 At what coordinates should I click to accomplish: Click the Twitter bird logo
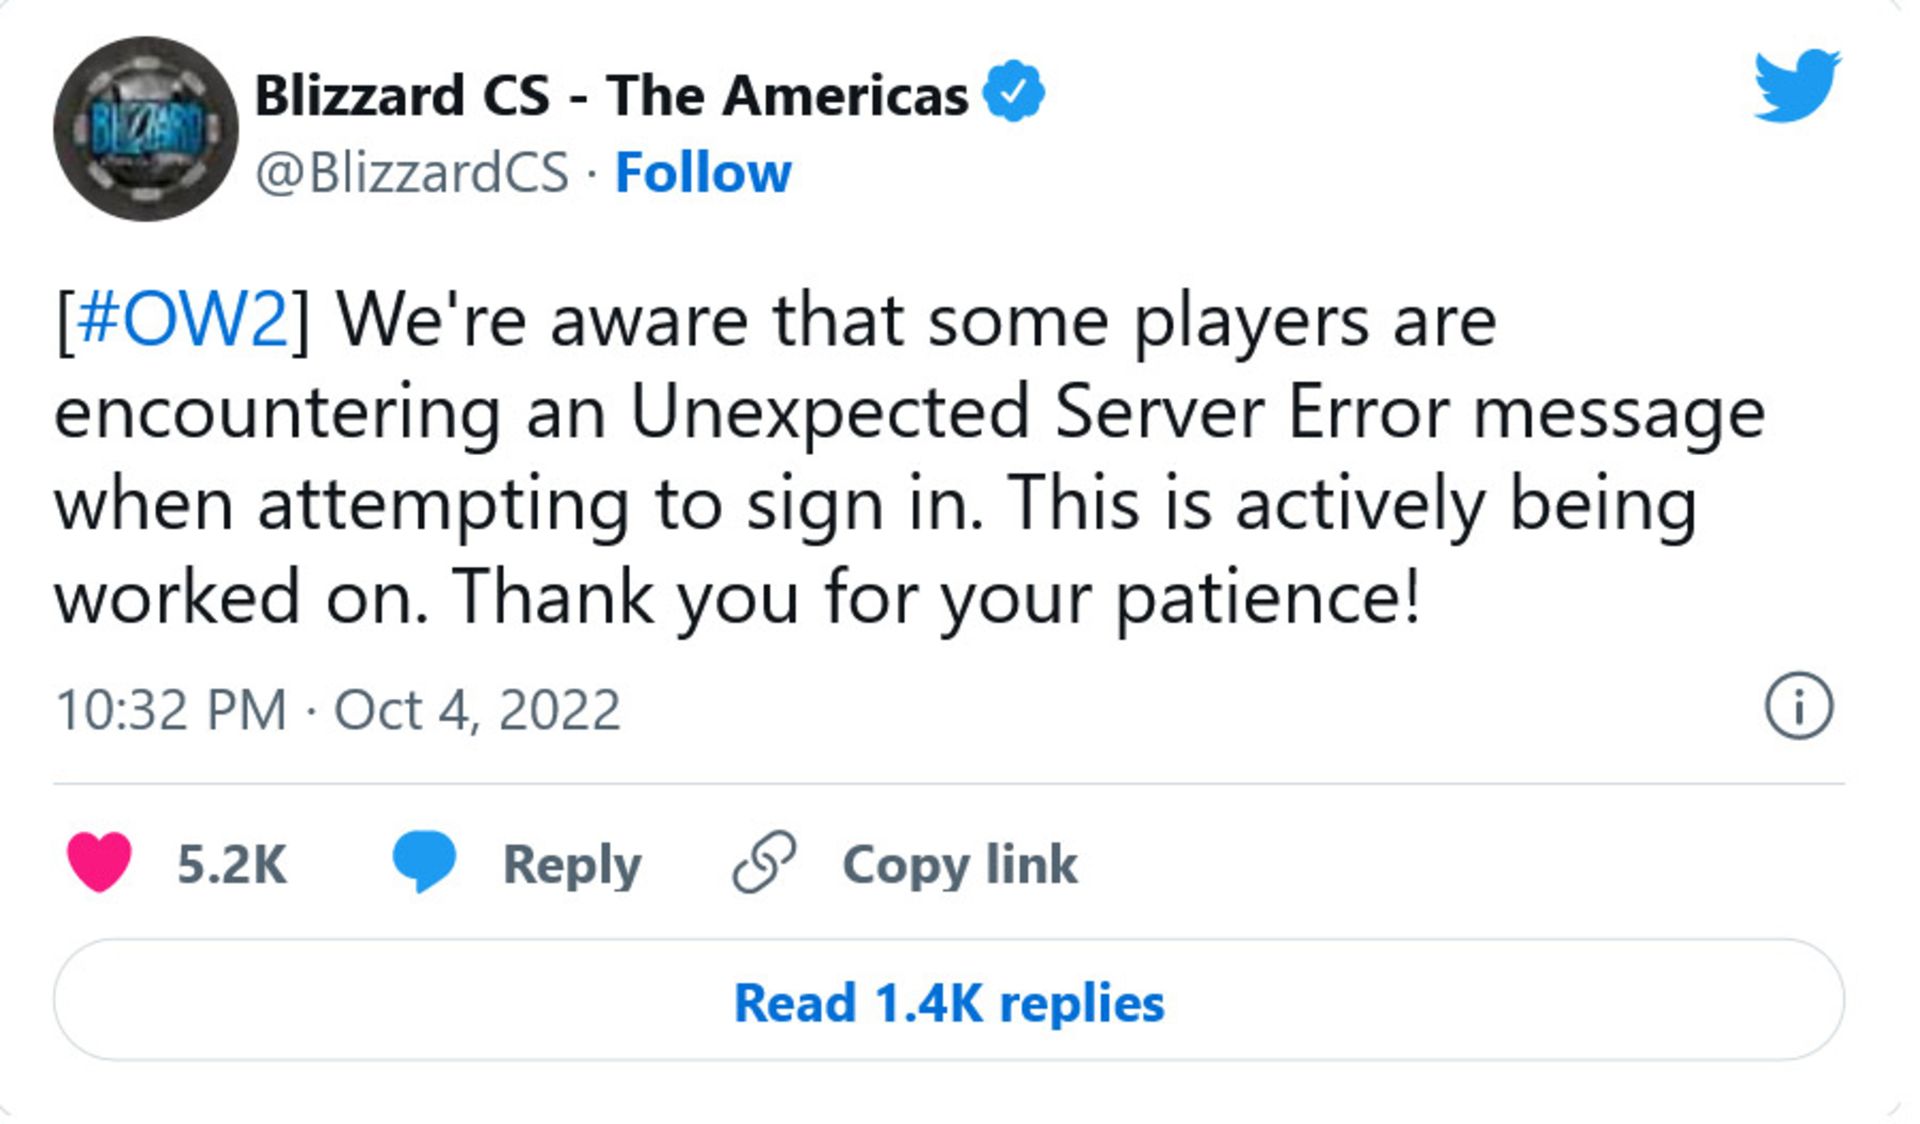point(1796,86)
